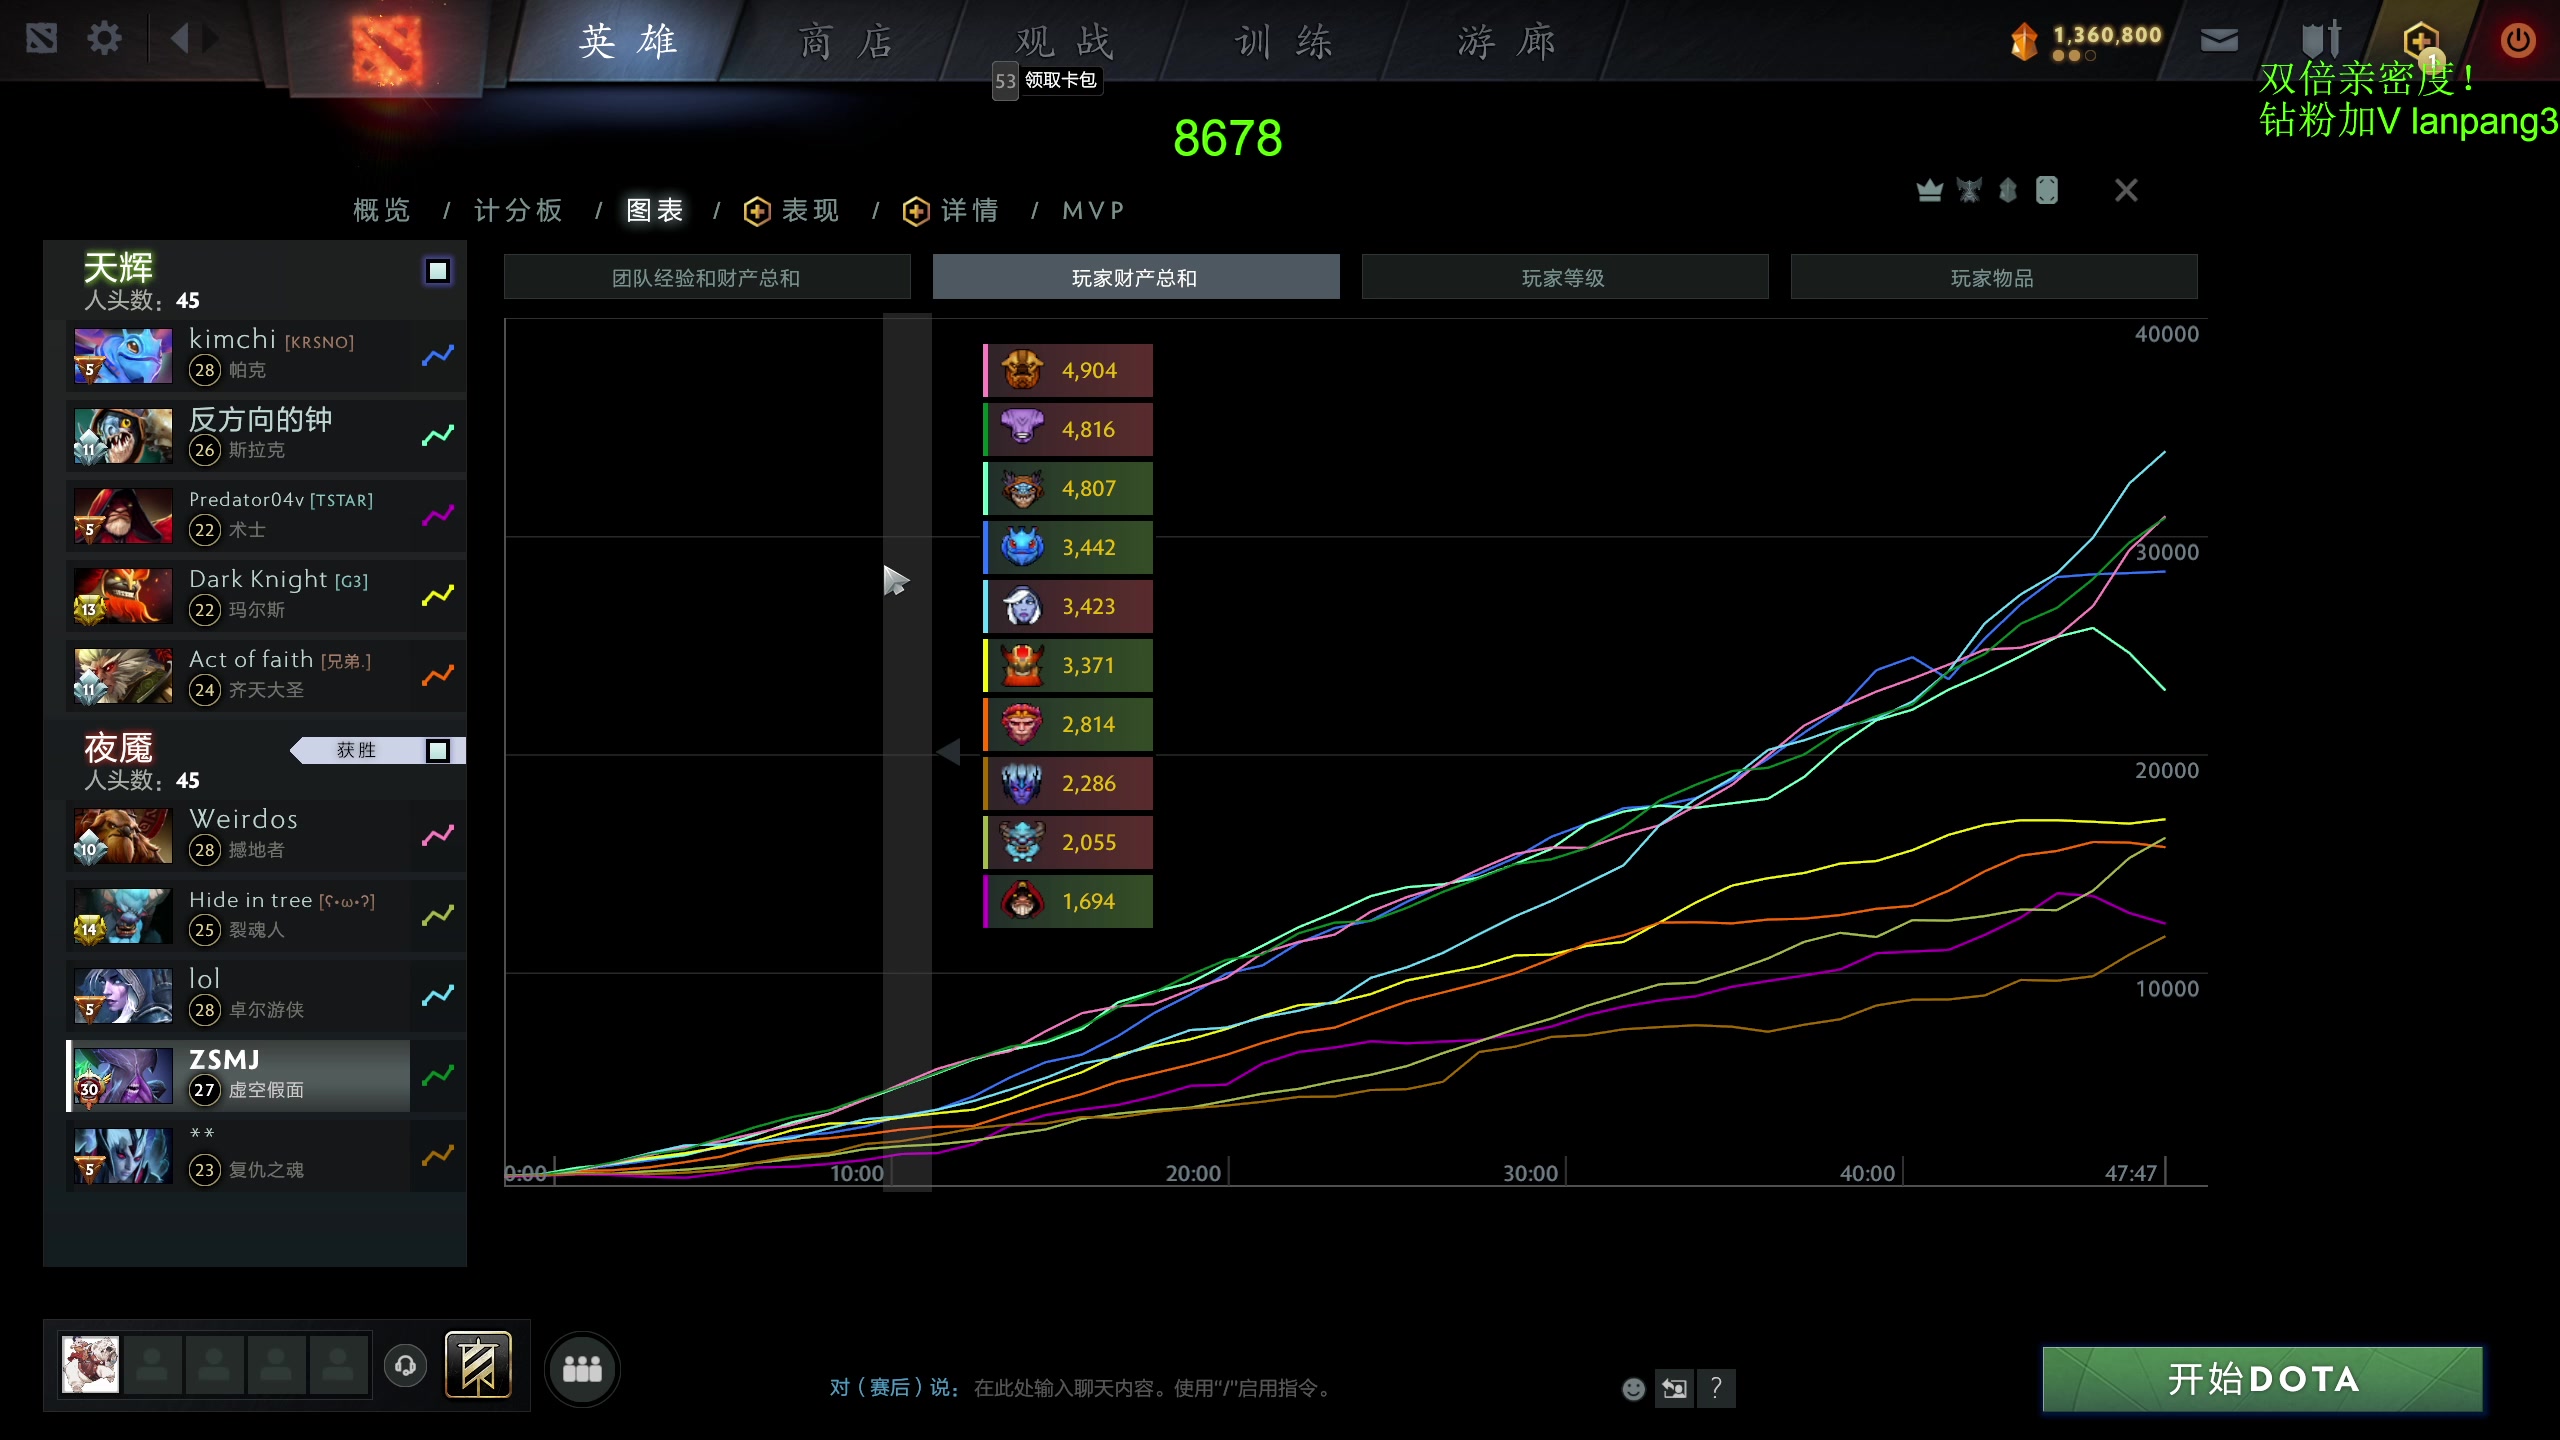
Task: Toggle Act of faith's orange graph line
Action: click(x=438, y=676)
